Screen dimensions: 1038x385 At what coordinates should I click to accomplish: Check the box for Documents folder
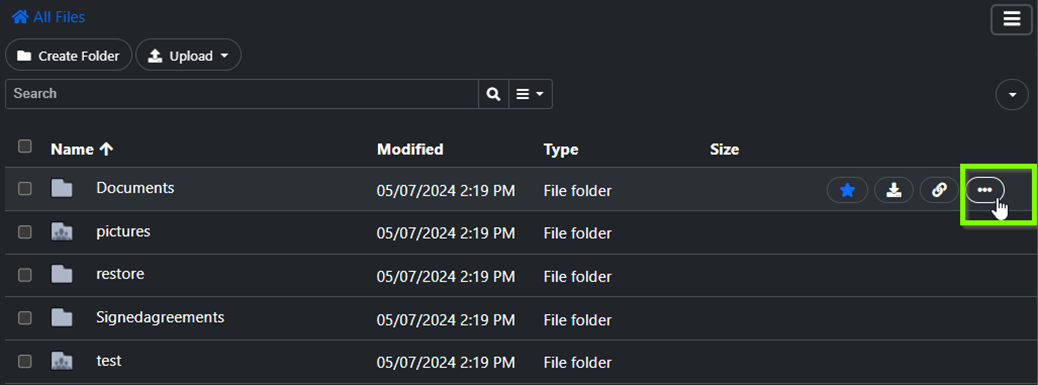click(24, 189)
